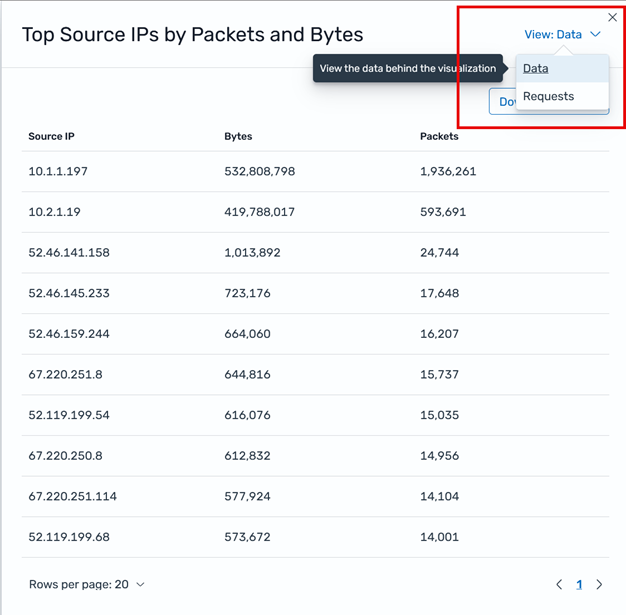Click packets value 14,001
This screenshot has height=615, width=626.
pos(439,537)
